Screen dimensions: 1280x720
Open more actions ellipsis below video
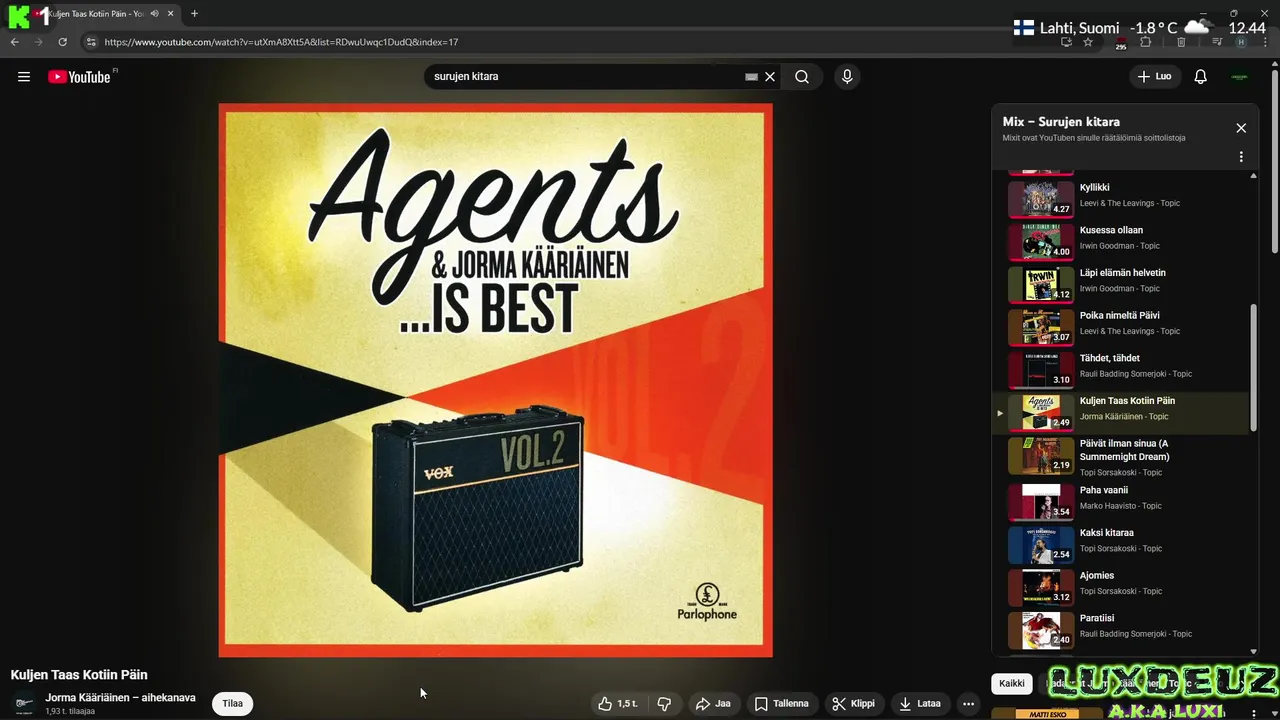coord(968,704)
